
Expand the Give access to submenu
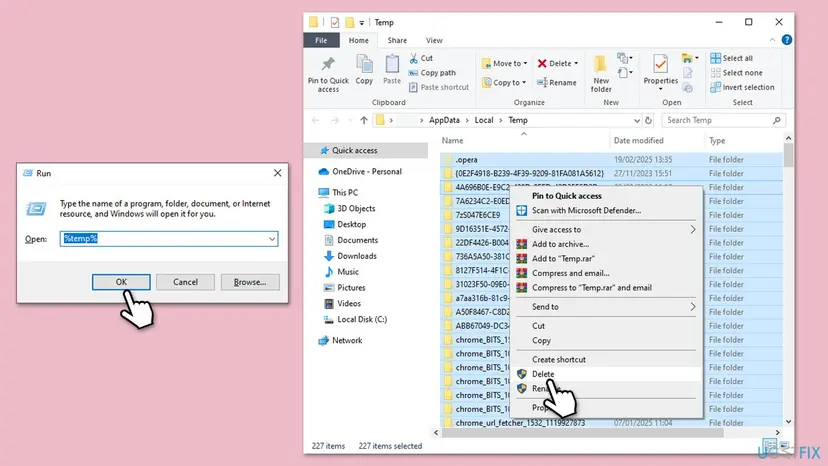tap(607, 230)
